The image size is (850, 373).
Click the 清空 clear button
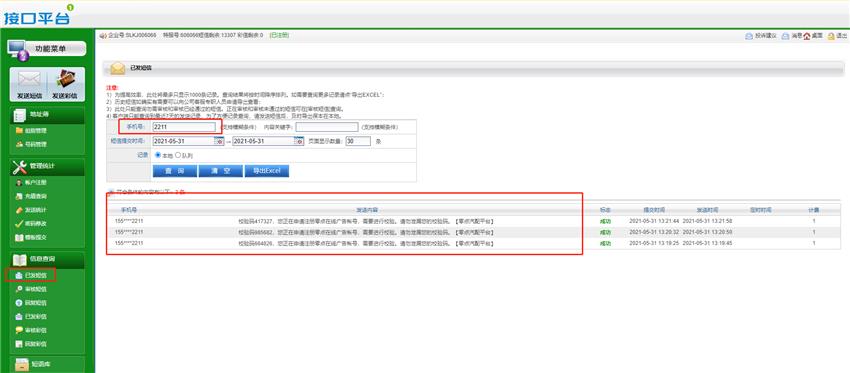[220, 171]
